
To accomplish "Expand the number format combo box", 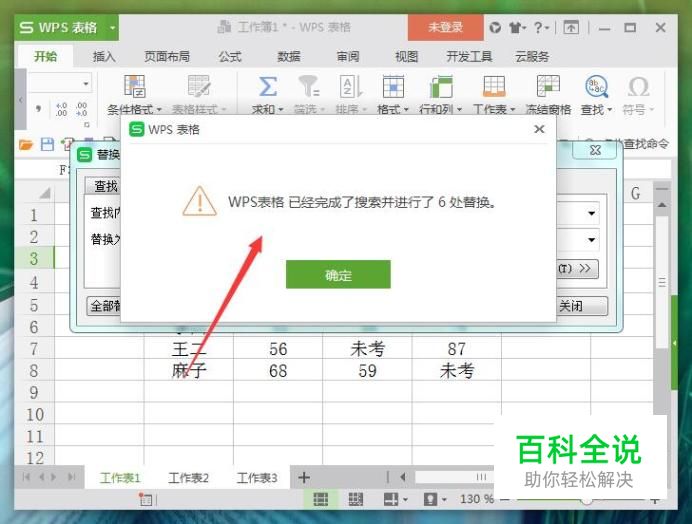I will 86,83.
